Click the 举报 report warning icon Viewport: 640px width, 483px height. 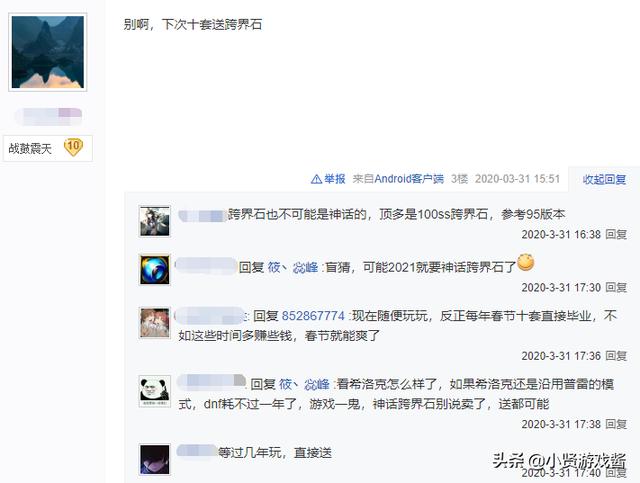[x=316, y=179]
